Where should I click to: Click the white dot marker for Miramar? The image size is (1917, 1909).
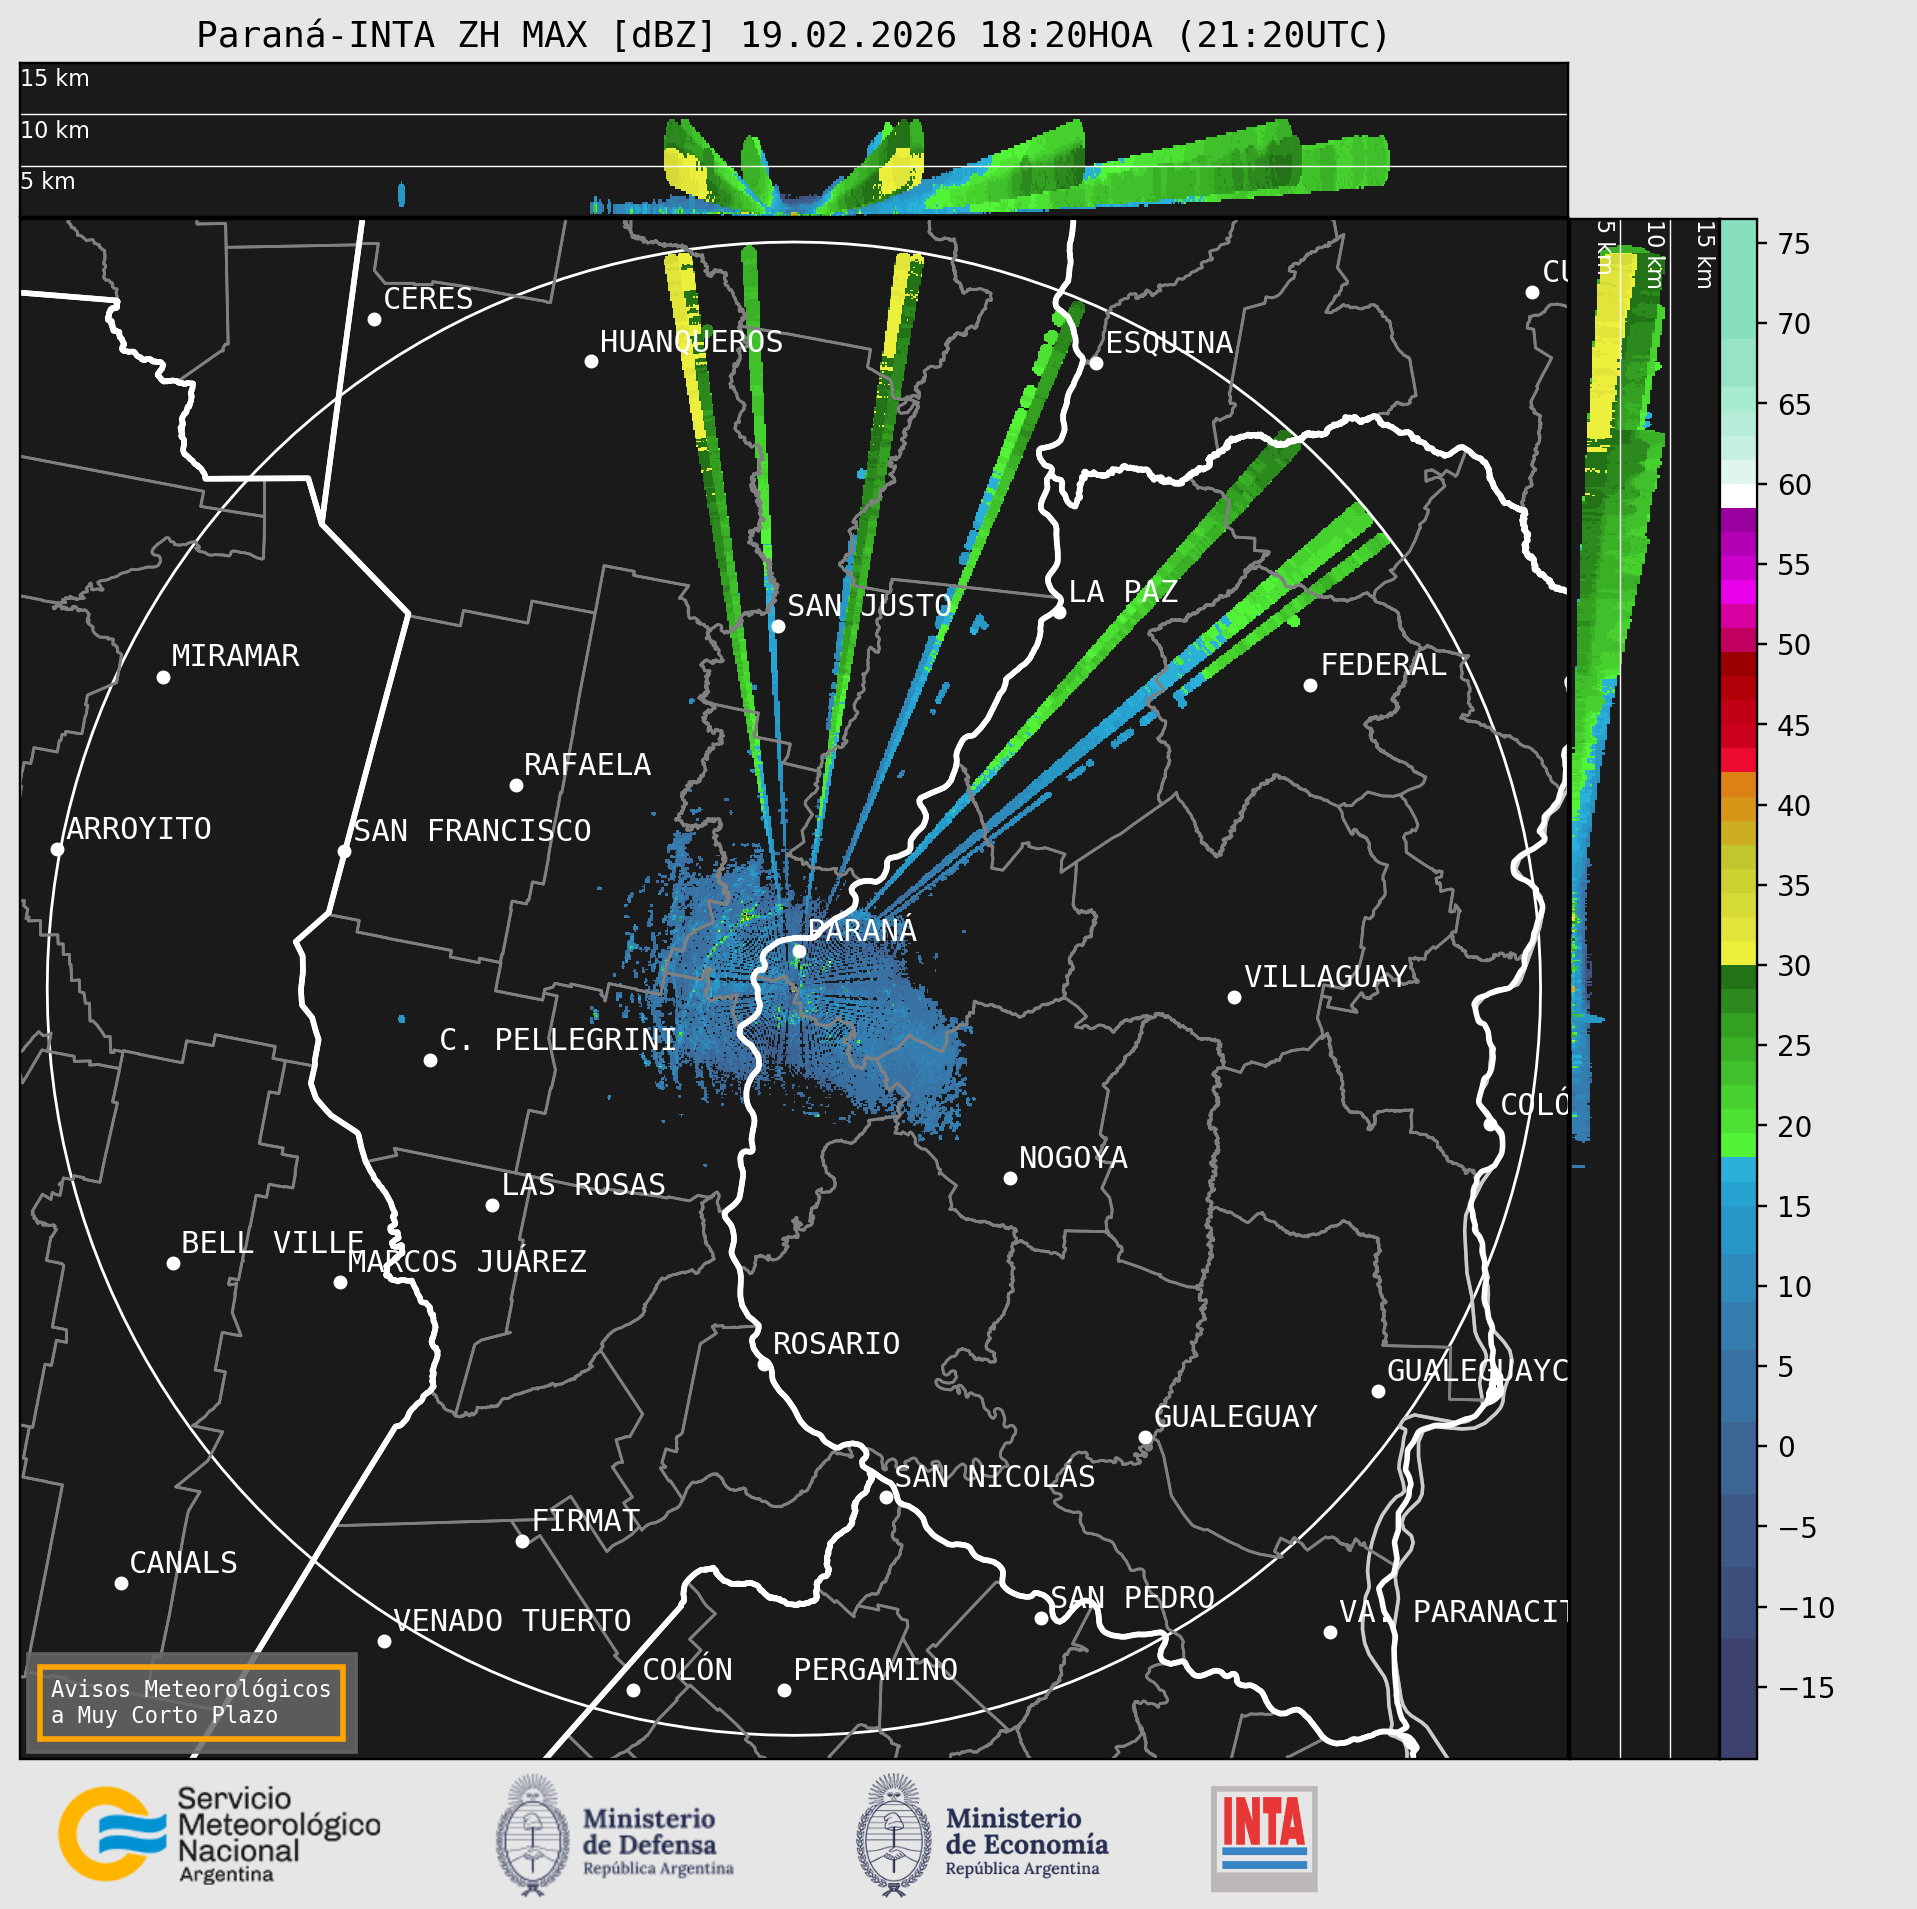click(x=163, y=677)
